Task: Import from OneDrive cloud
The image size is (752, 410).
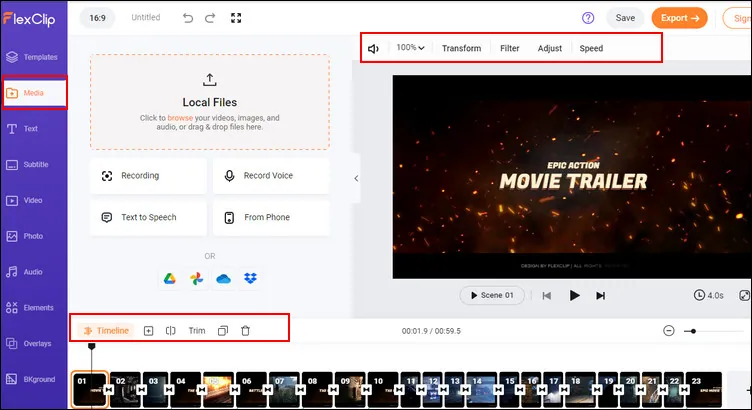Action: pyautogui.click(x=223, y=279)
